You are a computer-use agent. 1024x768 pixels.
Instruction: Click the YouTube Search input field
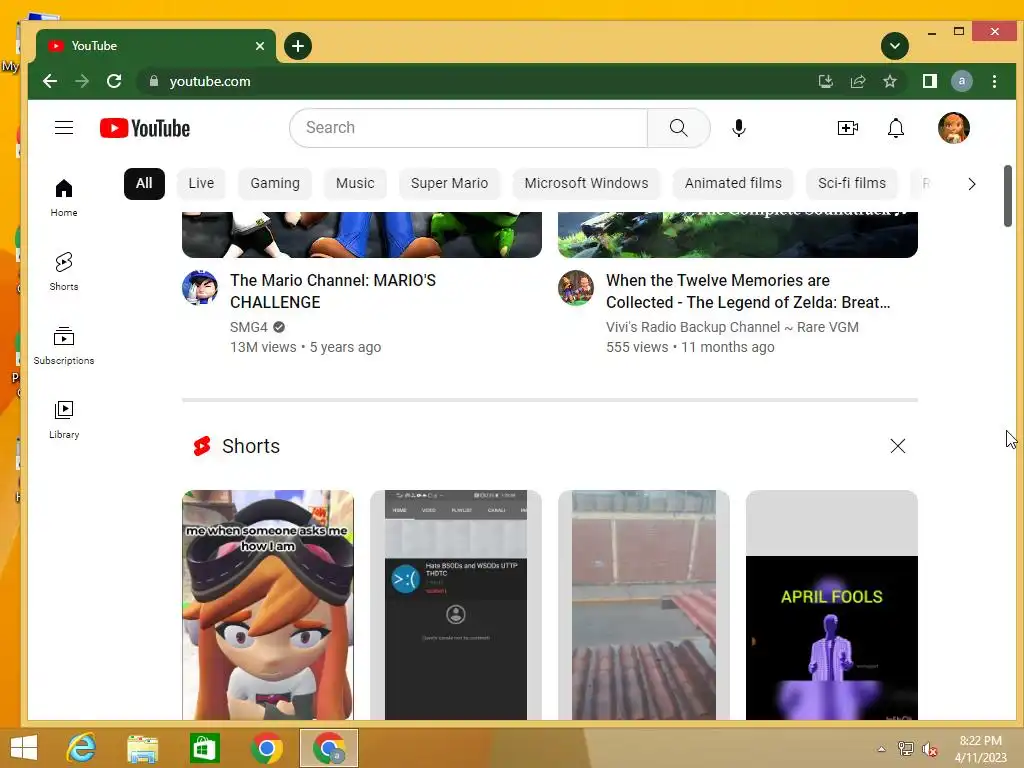[468, 128]
